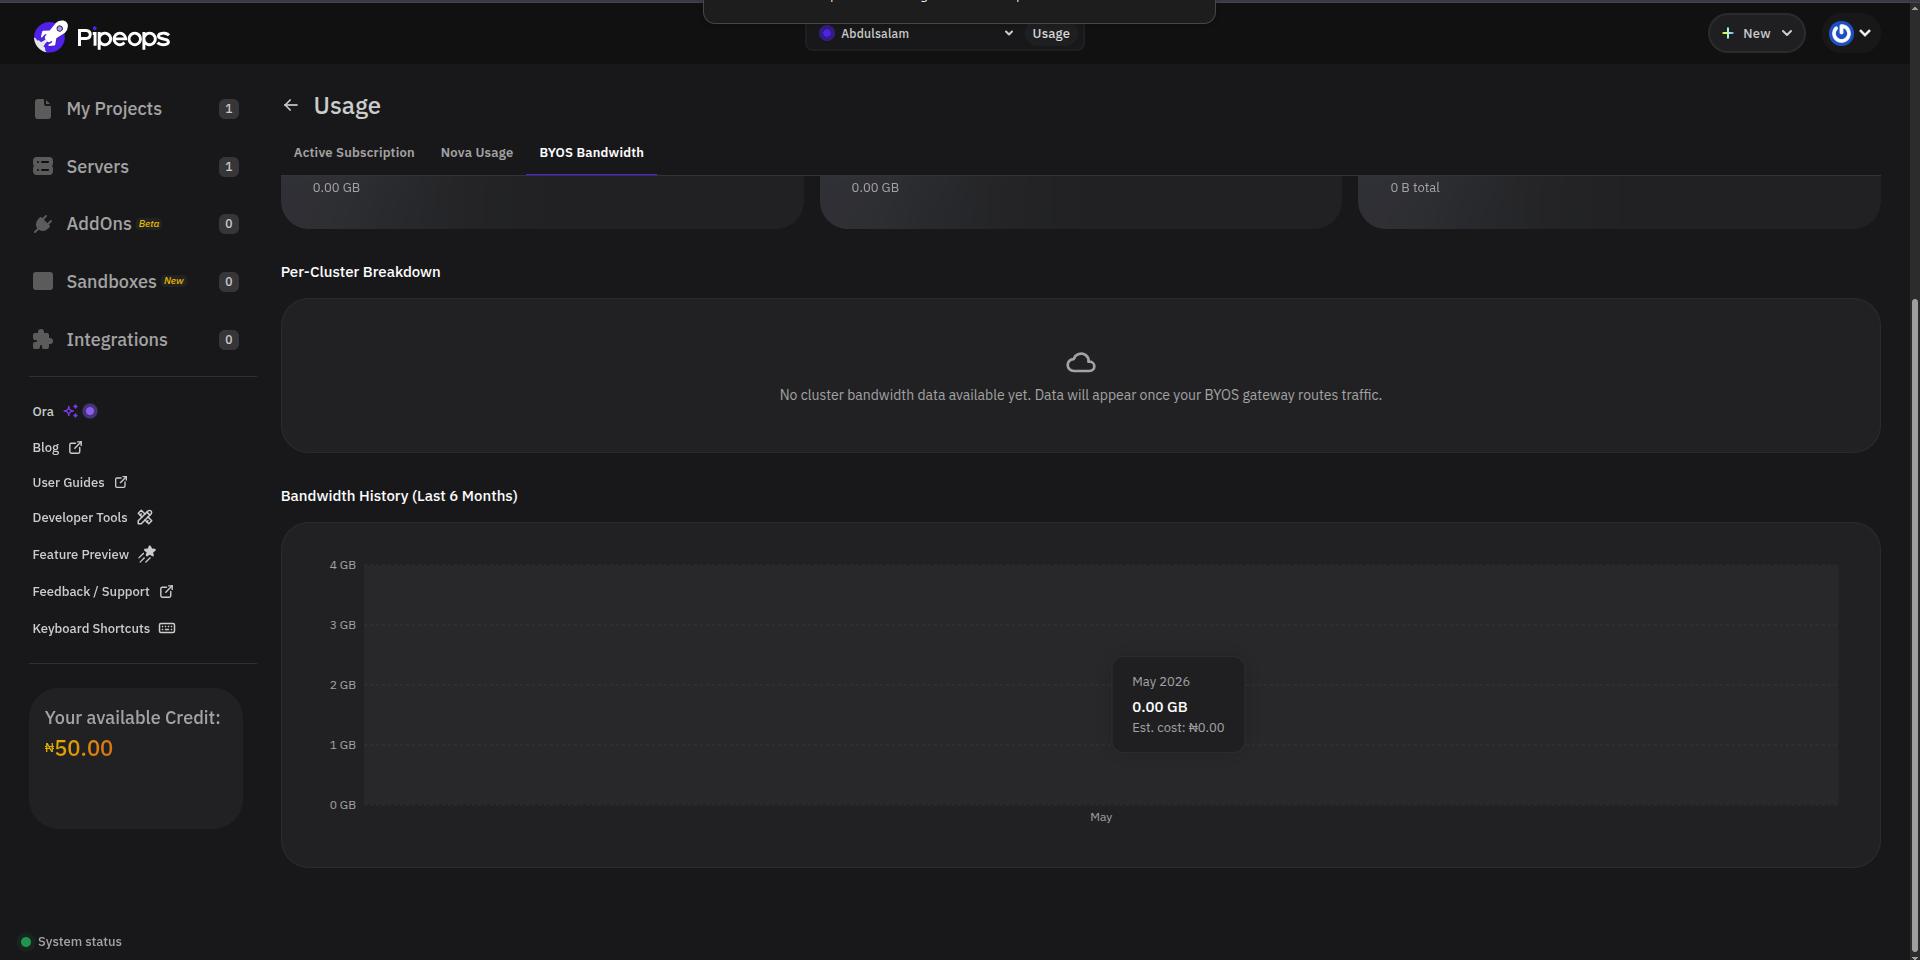Switch to the Nova Usage tab

tap(477, 152)
